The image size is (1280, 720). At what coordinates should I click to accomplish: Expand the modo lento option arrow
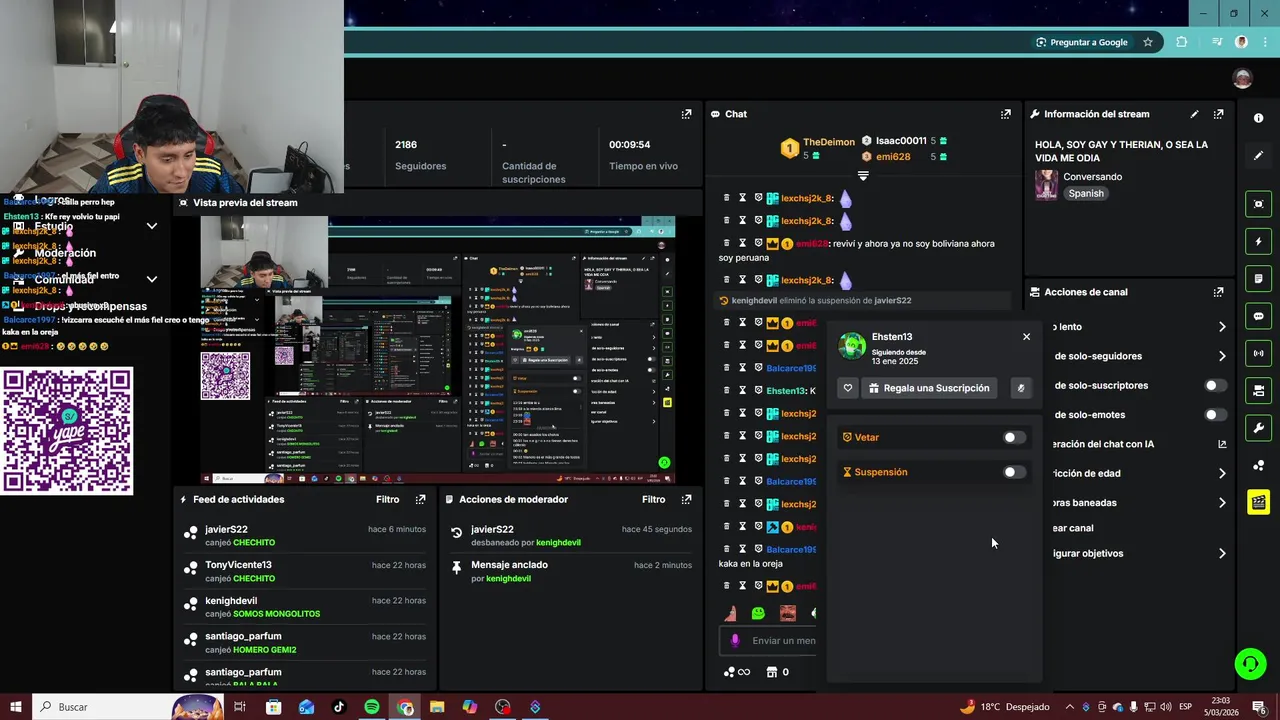coord(1221,327)
